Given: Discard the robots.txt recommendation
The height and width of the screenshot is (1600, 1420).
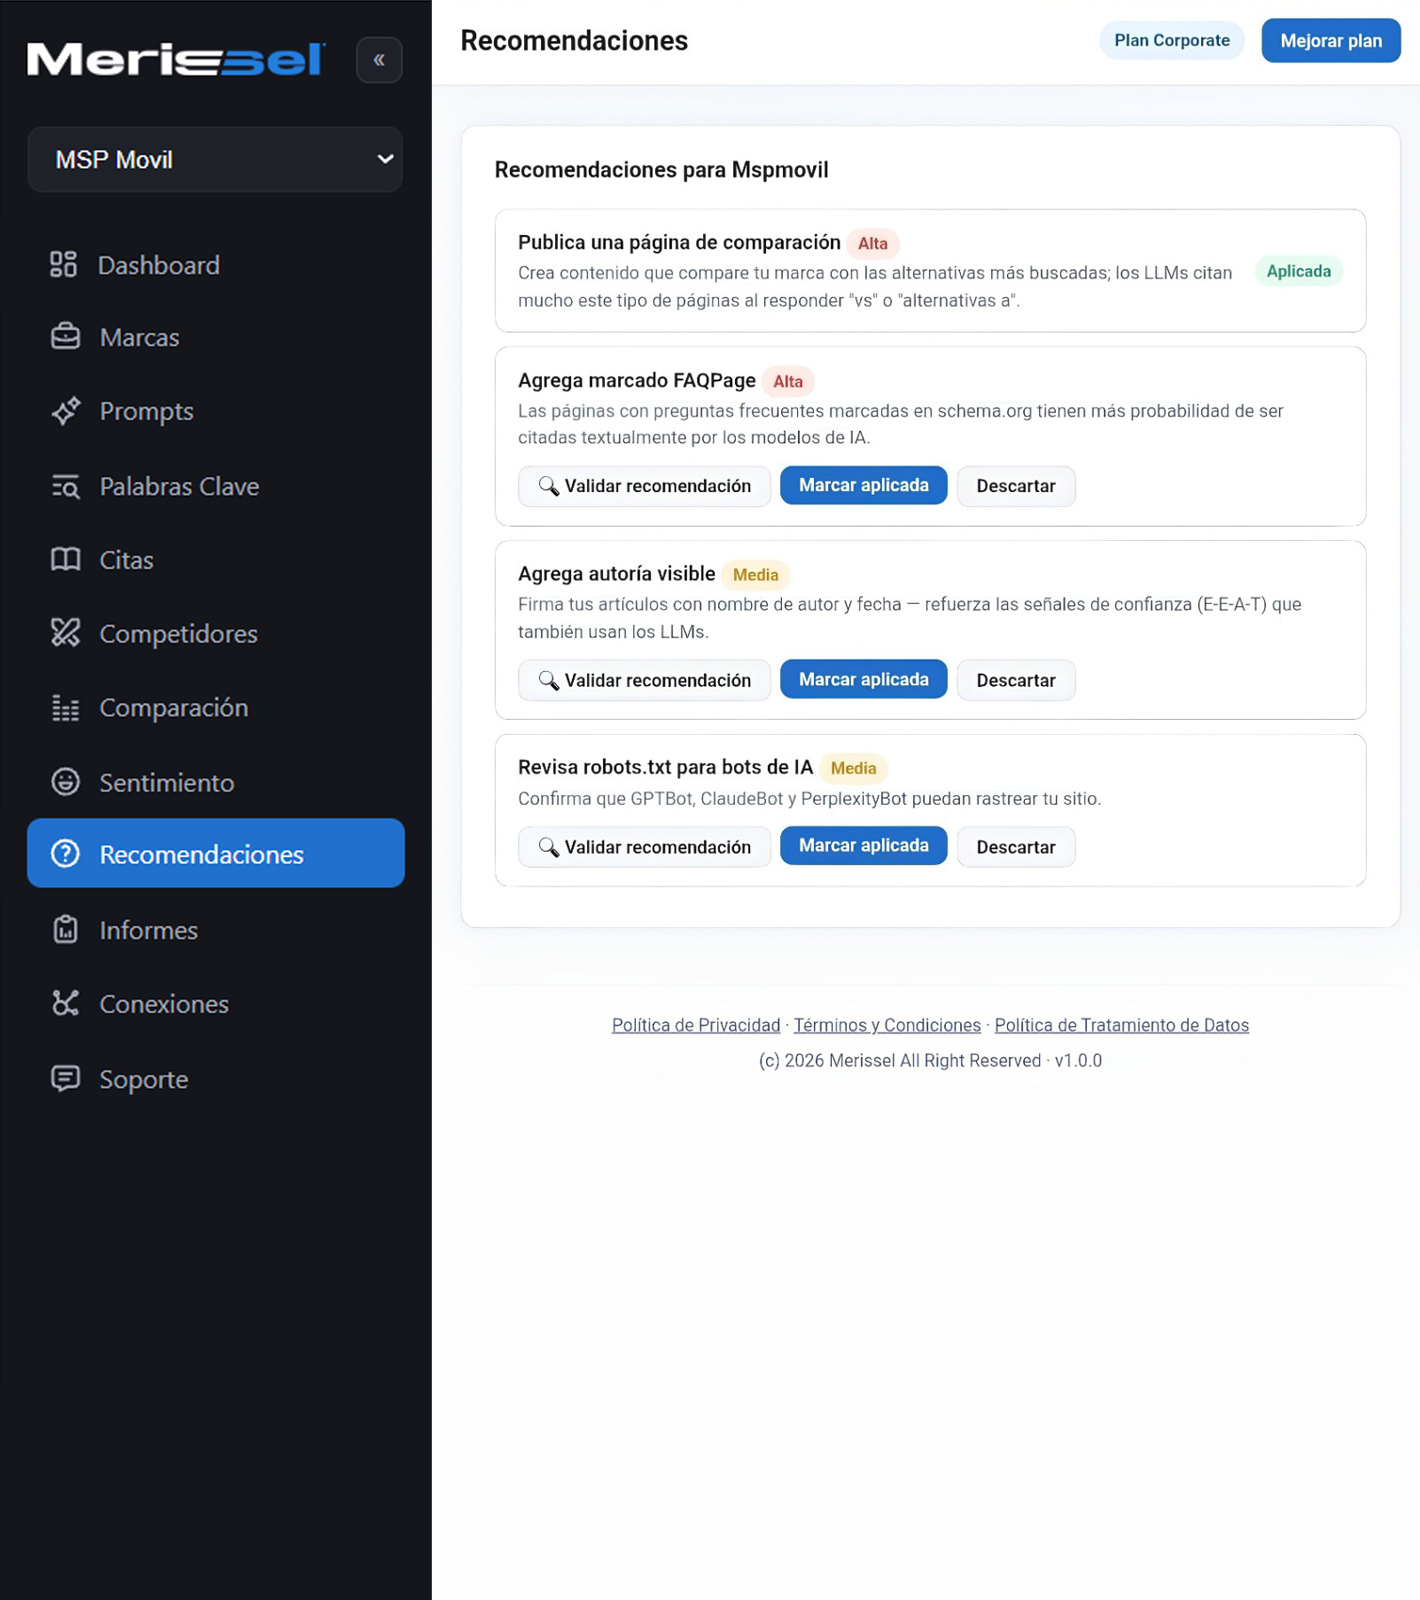Looking at the screenshot, I should (1016, 847).
